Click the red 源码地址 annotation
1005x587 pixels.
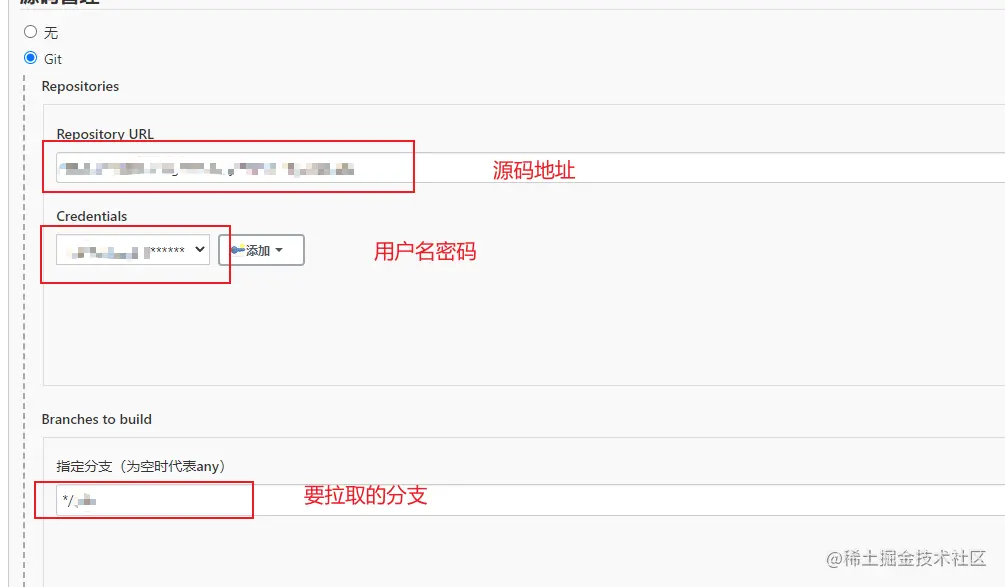tap(534, 170)
